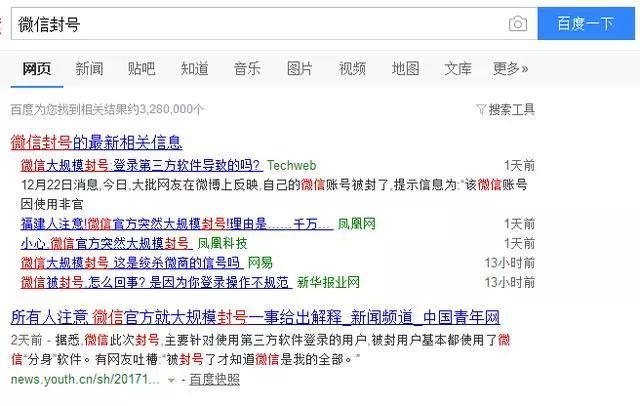
Task: Click the funnel icon beside 搜索工具
Action: click(481, 109)
